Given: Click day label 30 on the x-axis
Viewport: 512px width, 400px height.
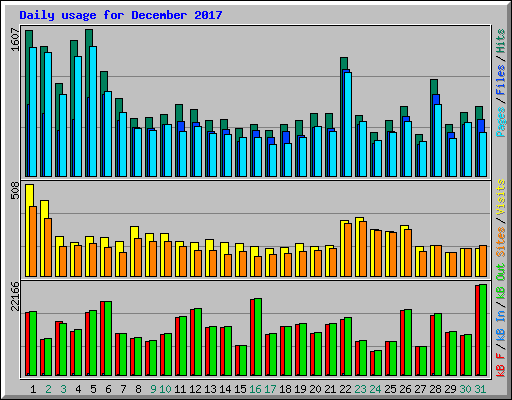Looking at the screenshot, I should (465, 389).
